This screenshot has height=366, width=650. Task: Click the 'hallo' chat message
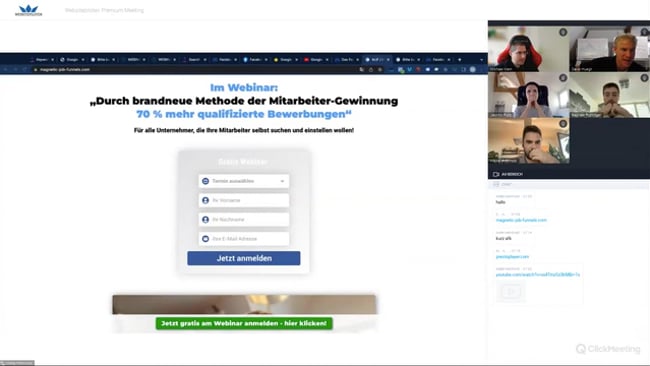pos(500,202)
